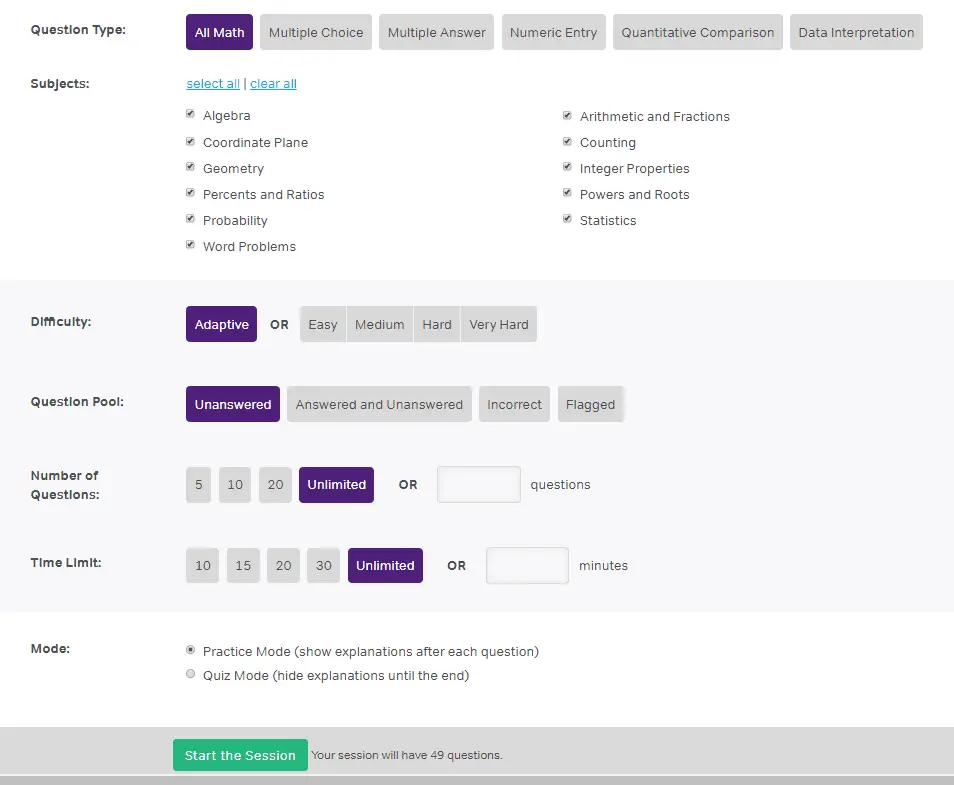
Task: Uncheck the Counting checkbox
Action: coord(567,141)
